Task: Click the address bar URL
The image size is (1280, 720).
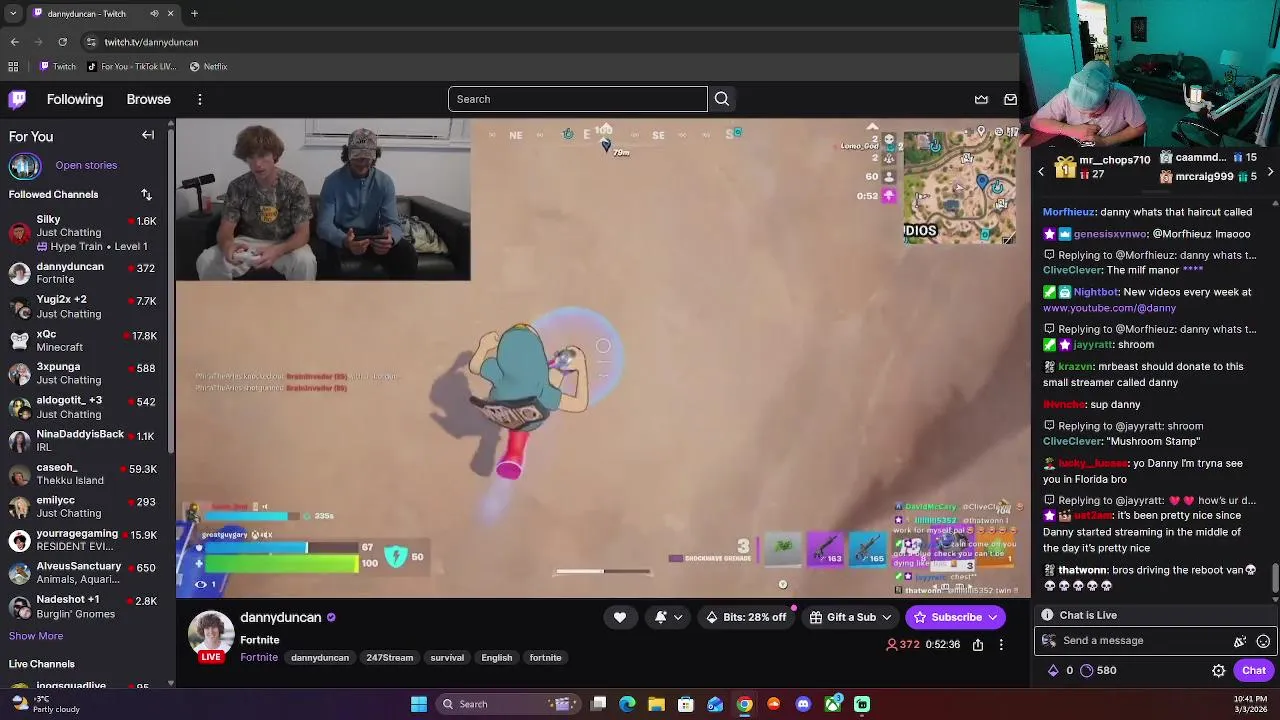Action: pyautogui.click(x=151, y=42)
